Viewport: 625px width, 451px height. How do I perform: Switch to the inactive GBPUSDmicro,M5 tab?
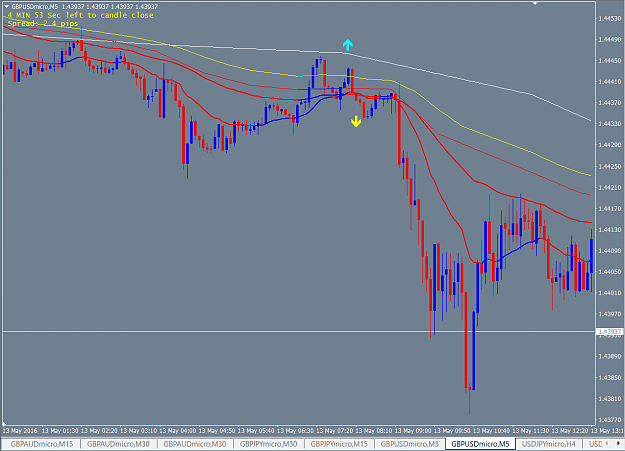tap(409, 444)
